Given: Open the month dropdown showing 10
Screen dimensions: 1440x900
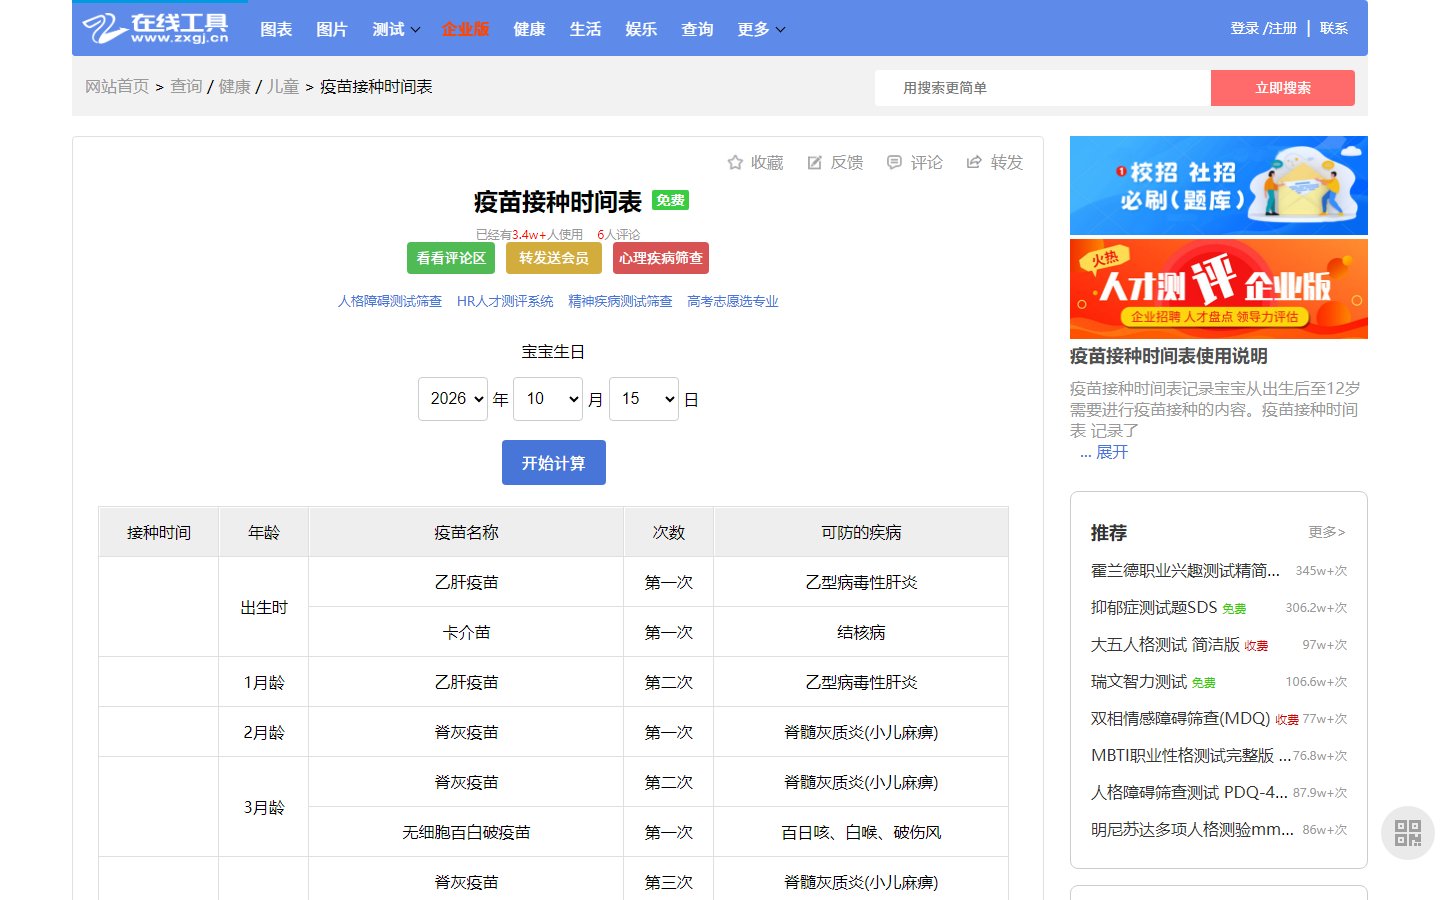Looking at the screenshot, I should (x=548, y=399).
